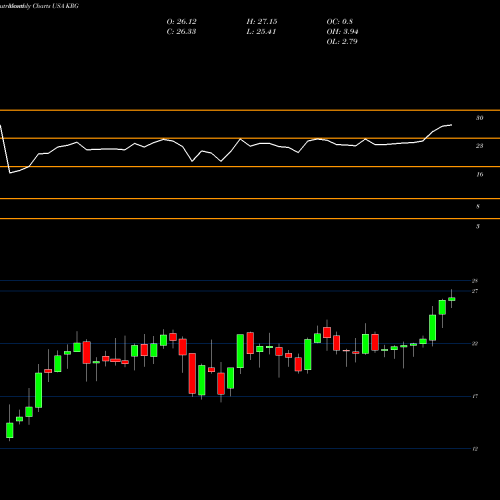The height and width of the screenshot is (500, 500).
Task: Click the '8' label on the indicator axis
Action: pyautogui.click(x=478, y=207)
